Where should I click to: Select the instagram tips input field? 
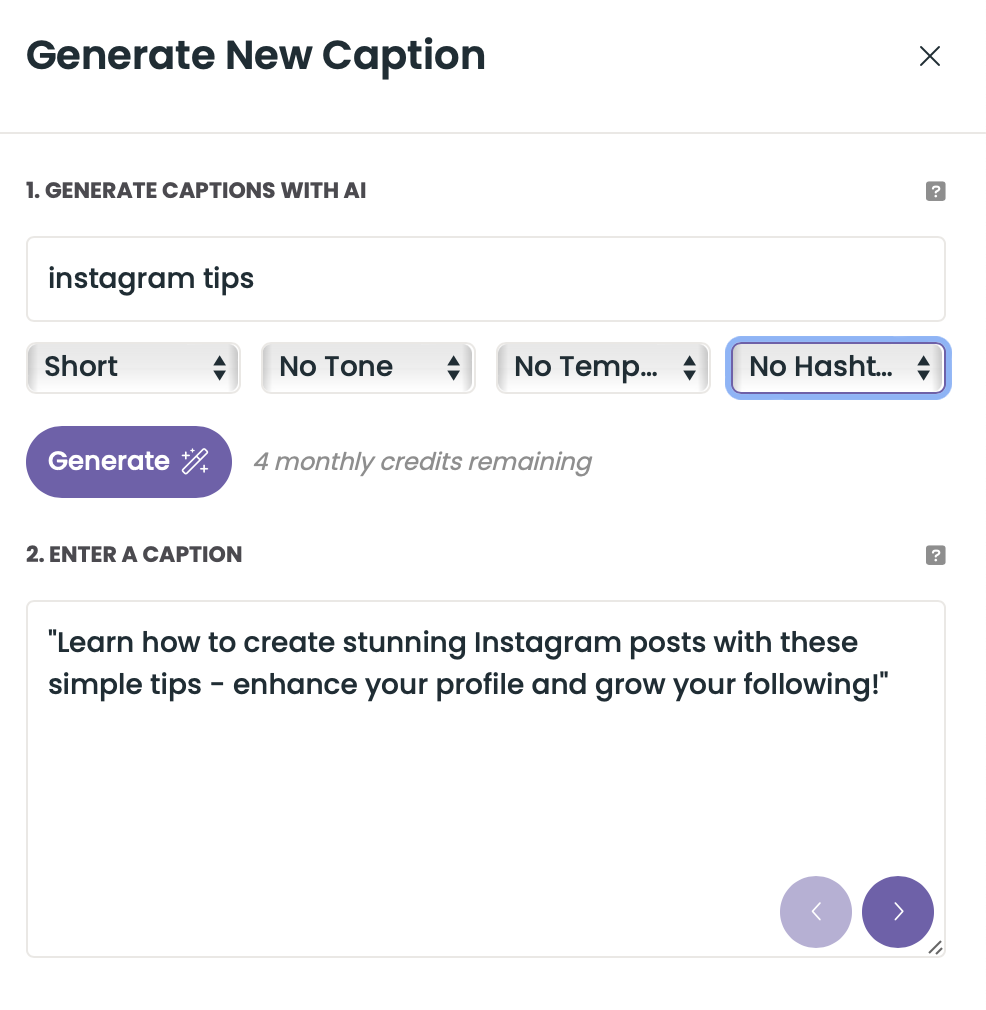click(x=486, y=278)
